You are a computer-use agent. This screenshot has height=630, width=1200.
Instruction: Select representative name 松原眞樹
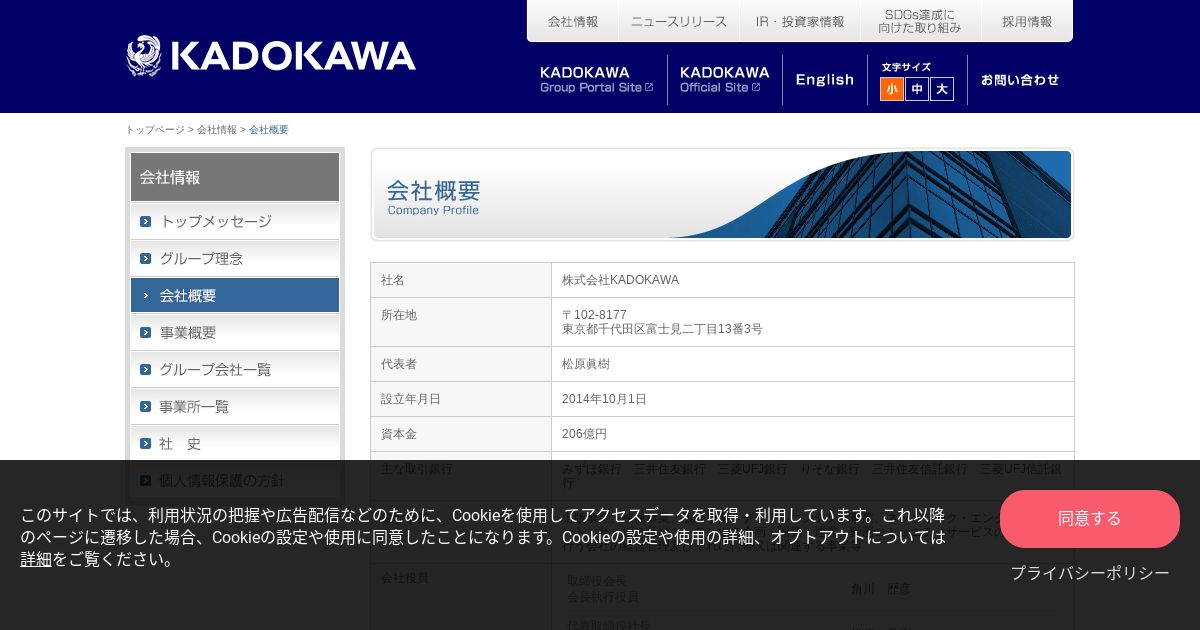pos(586,364)
